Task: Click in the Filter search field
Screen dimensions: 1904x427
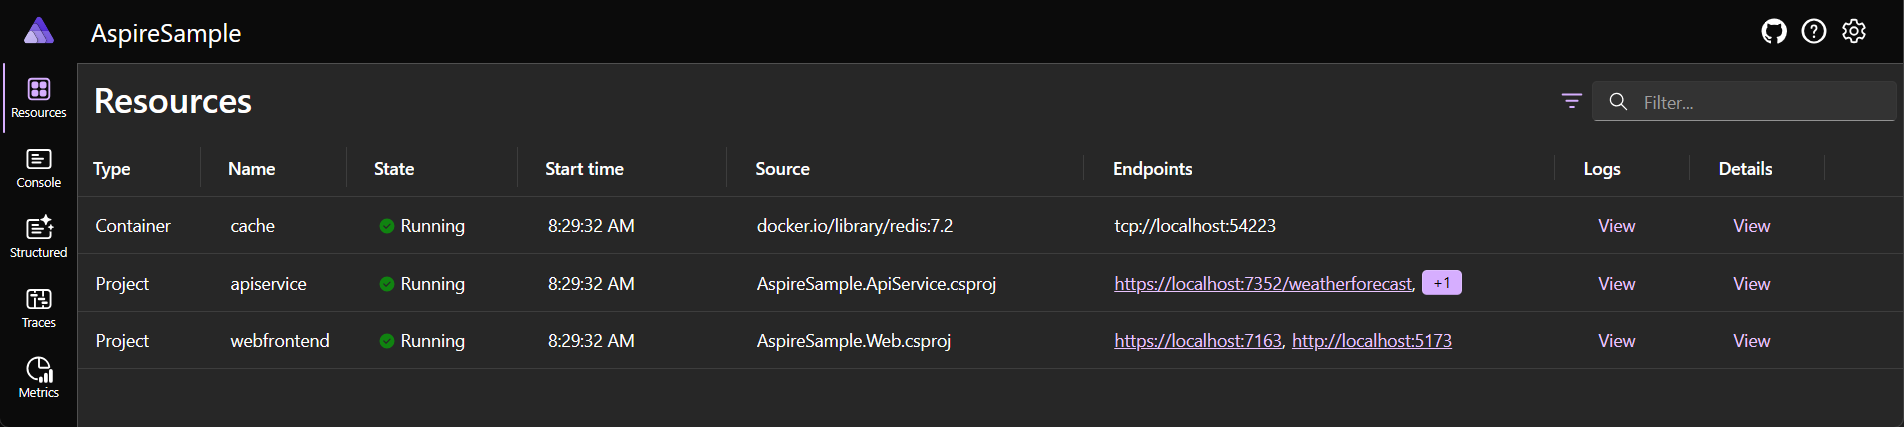Action: tap(1744, 102)
